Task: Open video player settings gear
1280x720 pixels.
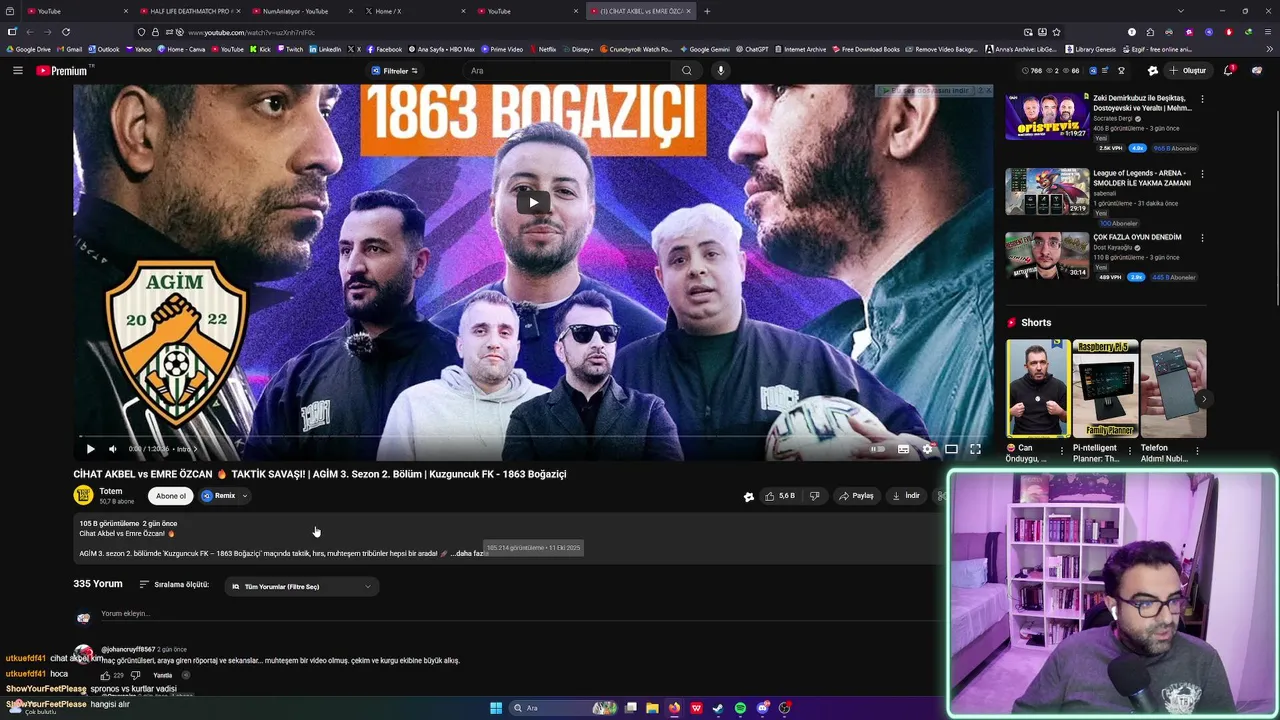Action: tap(927, 449)
